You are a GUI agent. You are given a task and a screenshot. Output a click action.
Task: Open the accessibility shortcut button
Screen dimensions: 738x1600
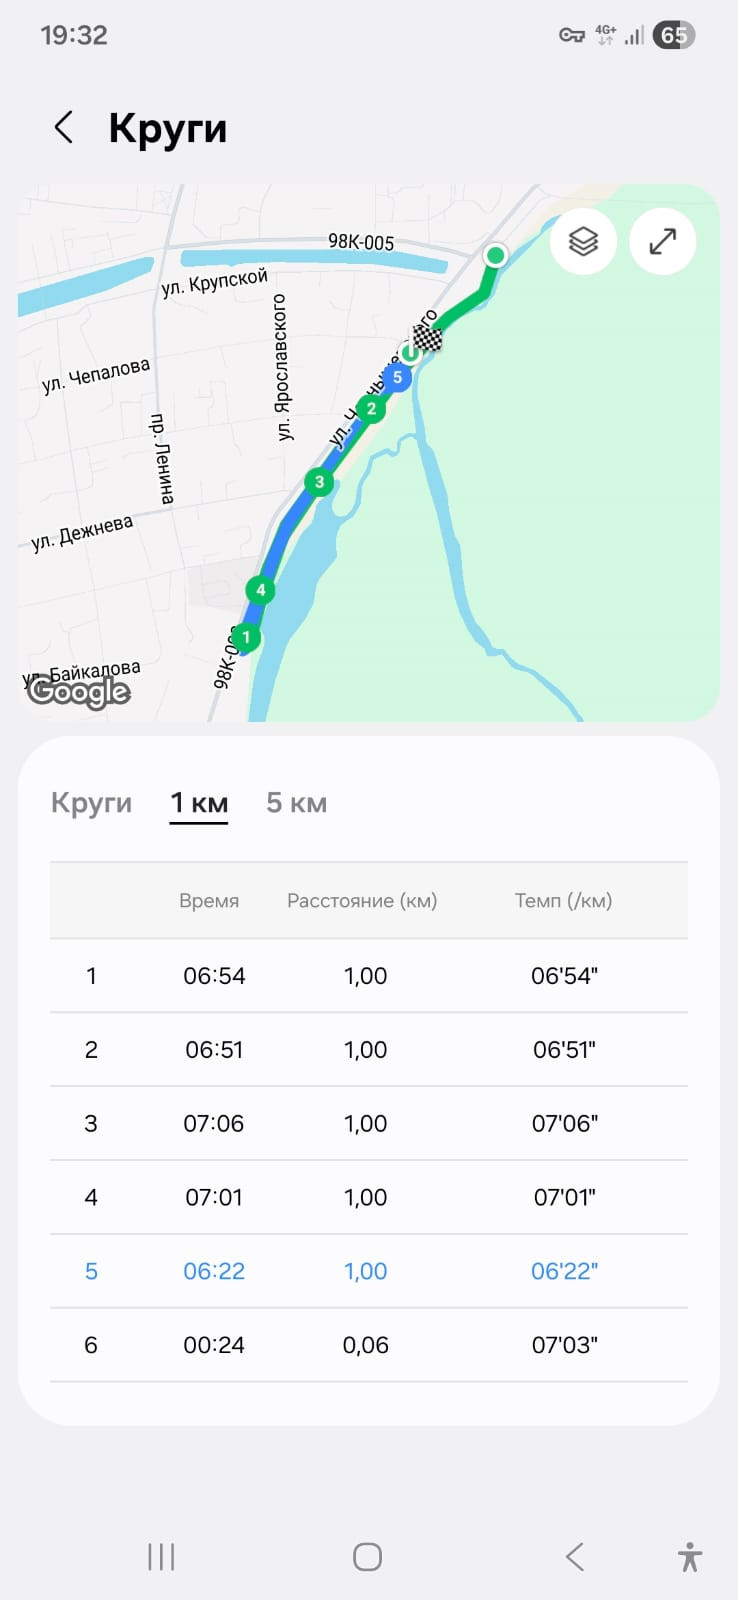[x=690, y=1557]
